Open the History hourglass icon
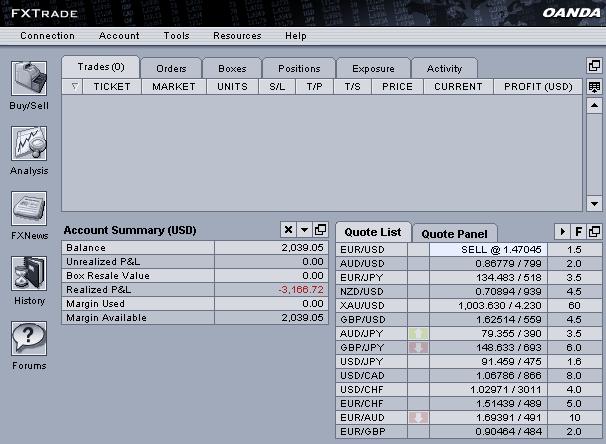Viewport: 606px width, 444px height. pyautogui.click(x=29, y=273)
